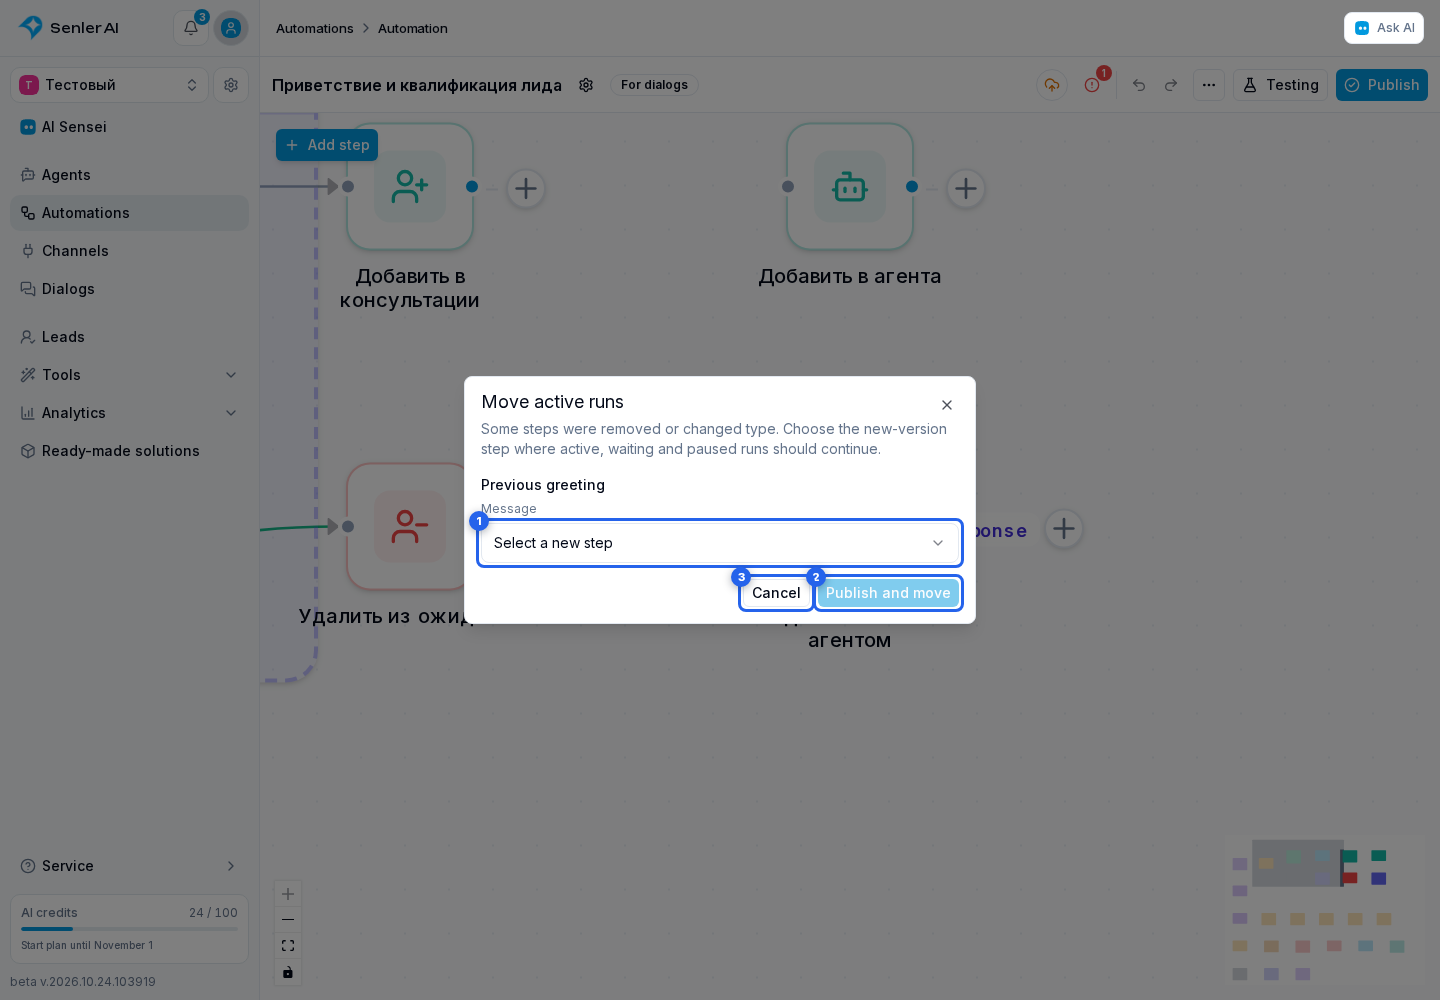Image resolution: width=1440 pixels, height=1000 pixels.
Task: Add step after Добавить в консультации
Action: coord(526,188)
